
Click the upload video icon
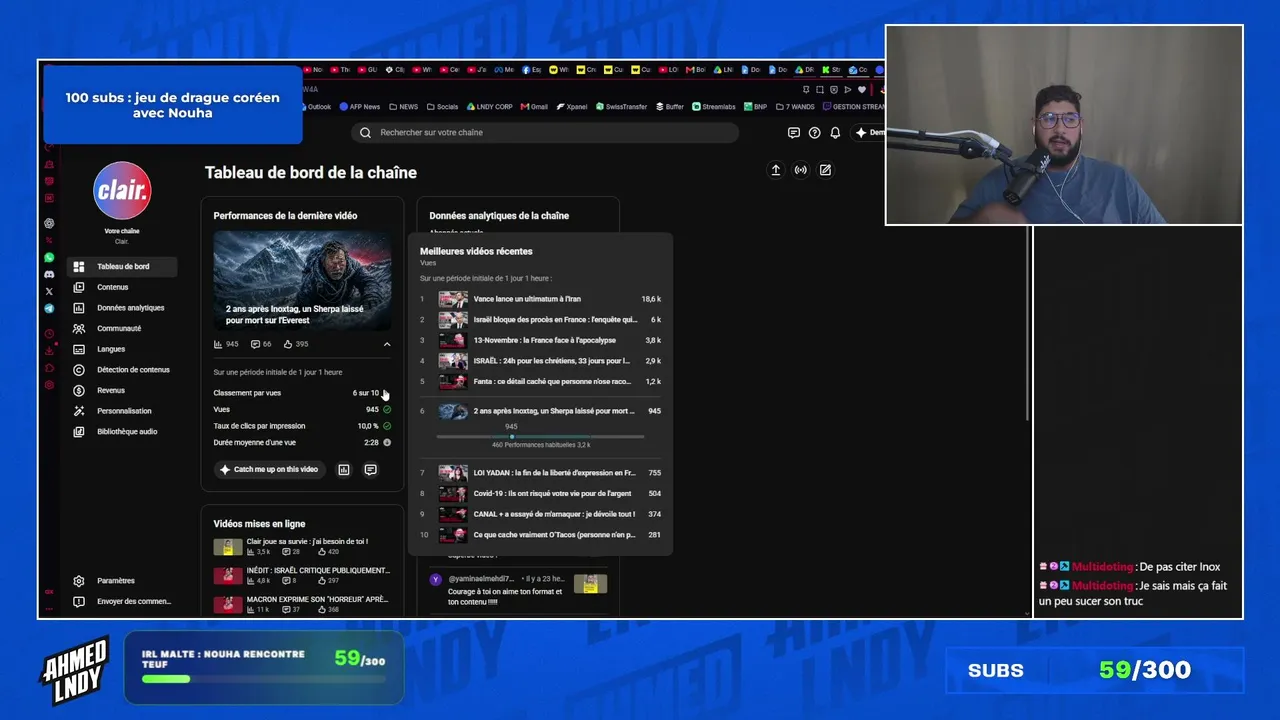775,170
